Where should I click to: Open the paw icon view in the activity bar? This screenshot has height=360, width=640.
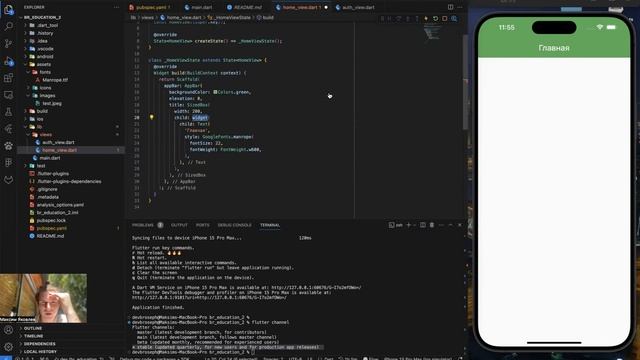[x=8, y=146]
